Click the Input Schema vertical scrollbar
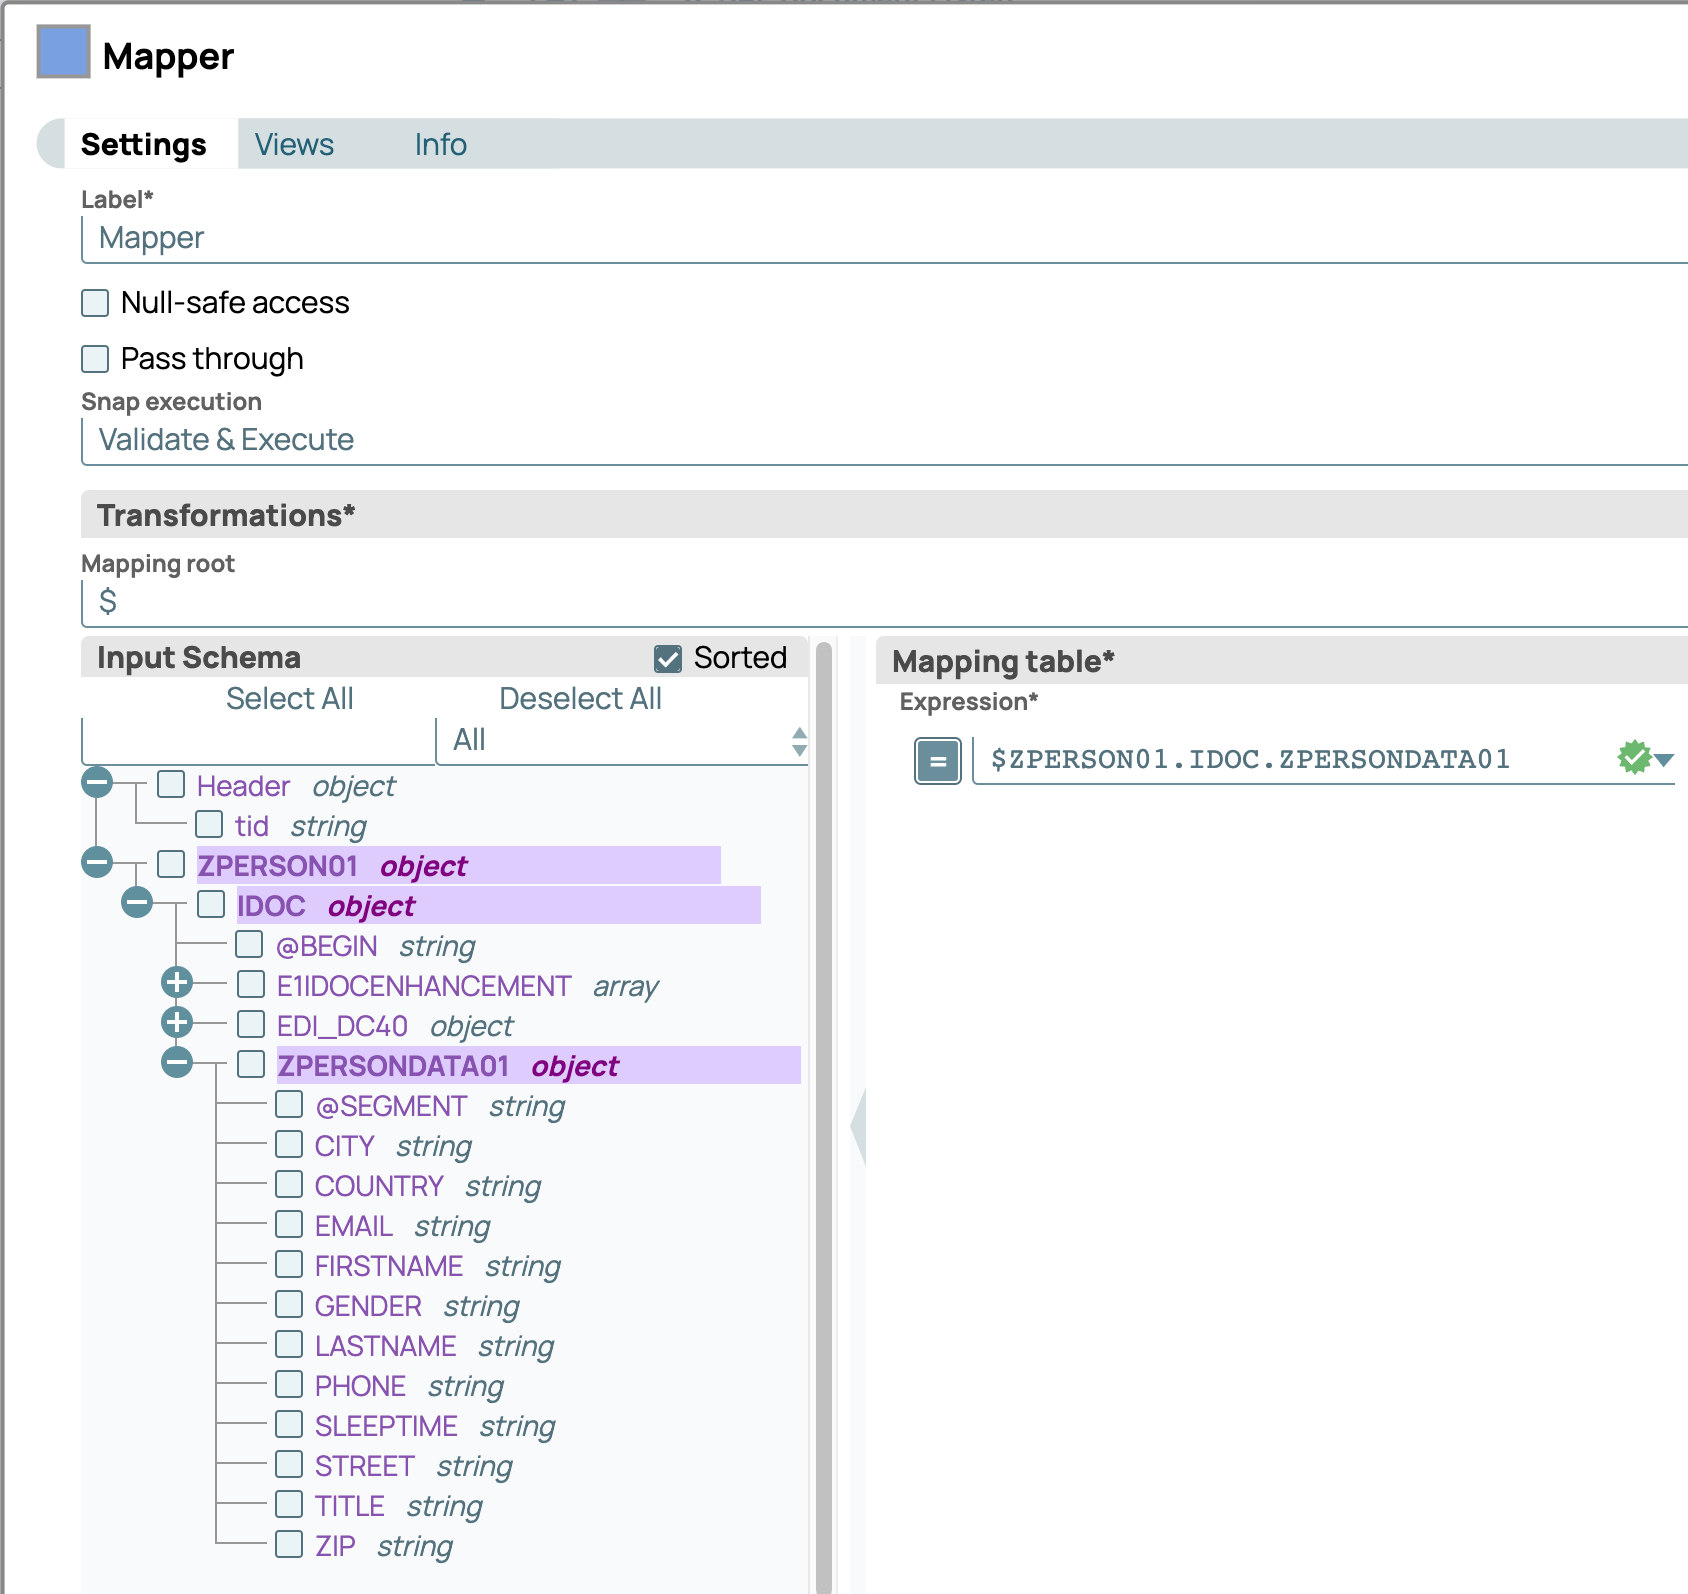This screenshot has height=1594, width=1688. click(824, 1100)
